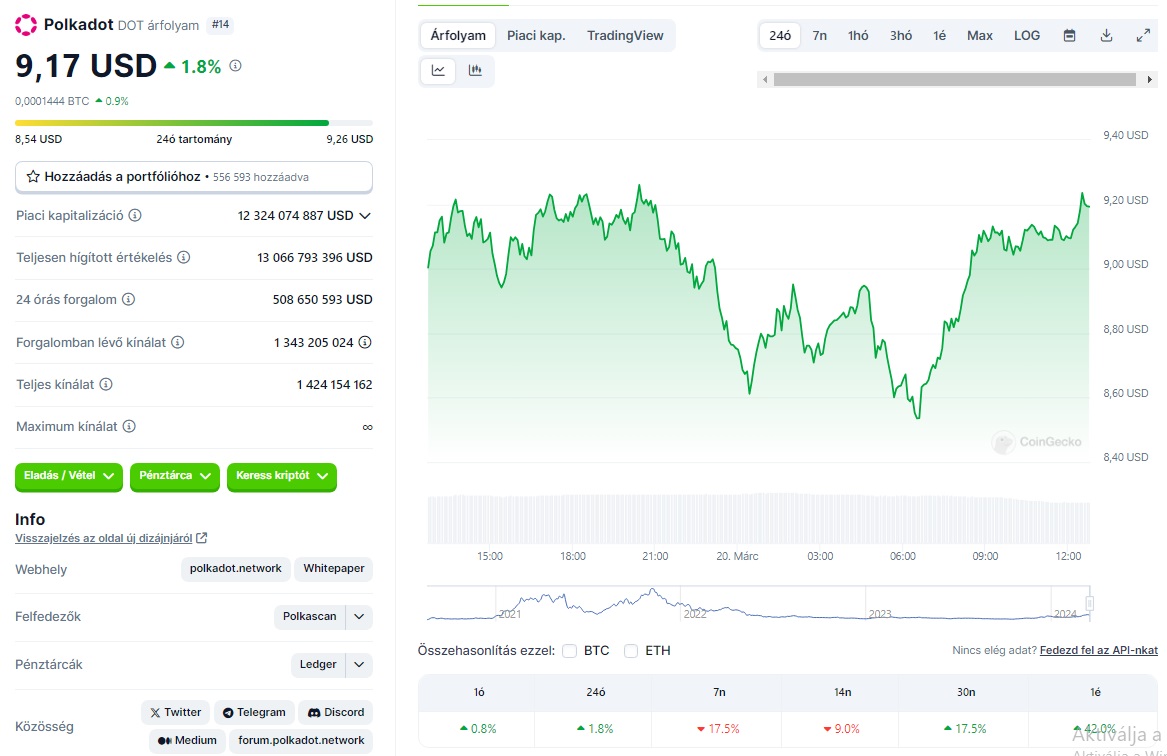Show info for 24 órás forgalom
1167x756 pixels.
point(129,300)
